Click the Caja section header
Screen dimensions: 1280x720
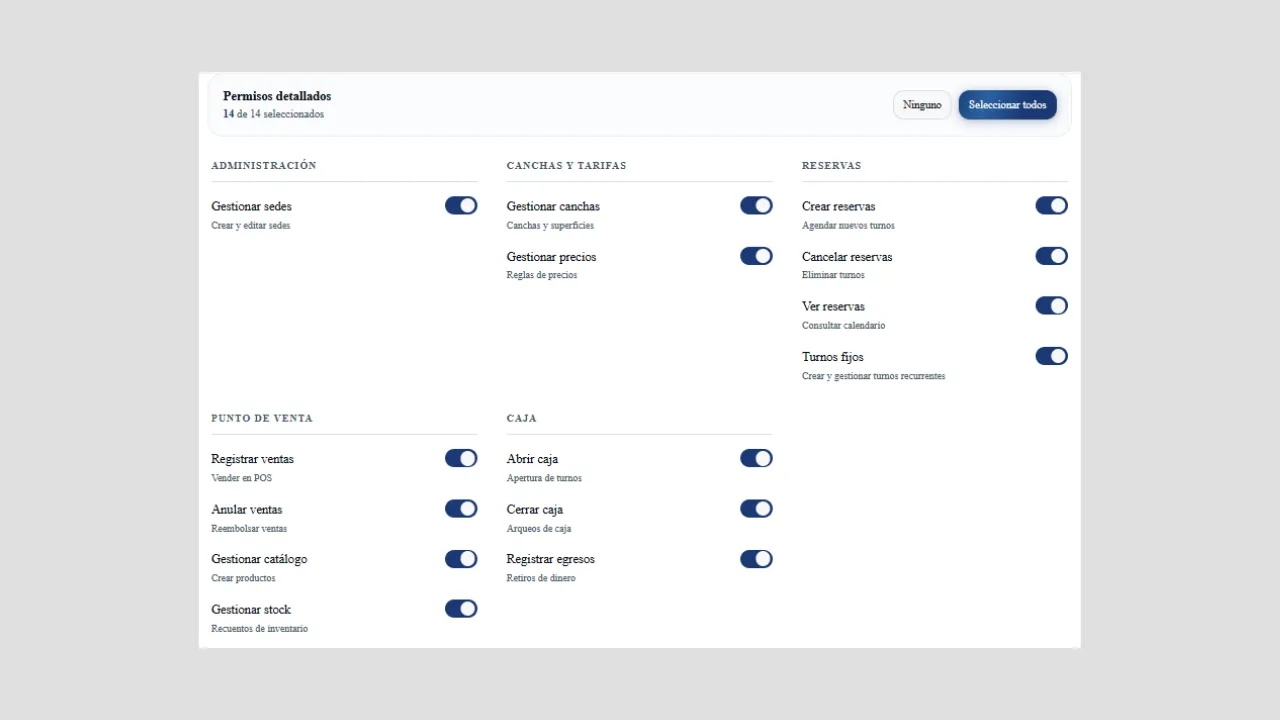coord(522,419)
